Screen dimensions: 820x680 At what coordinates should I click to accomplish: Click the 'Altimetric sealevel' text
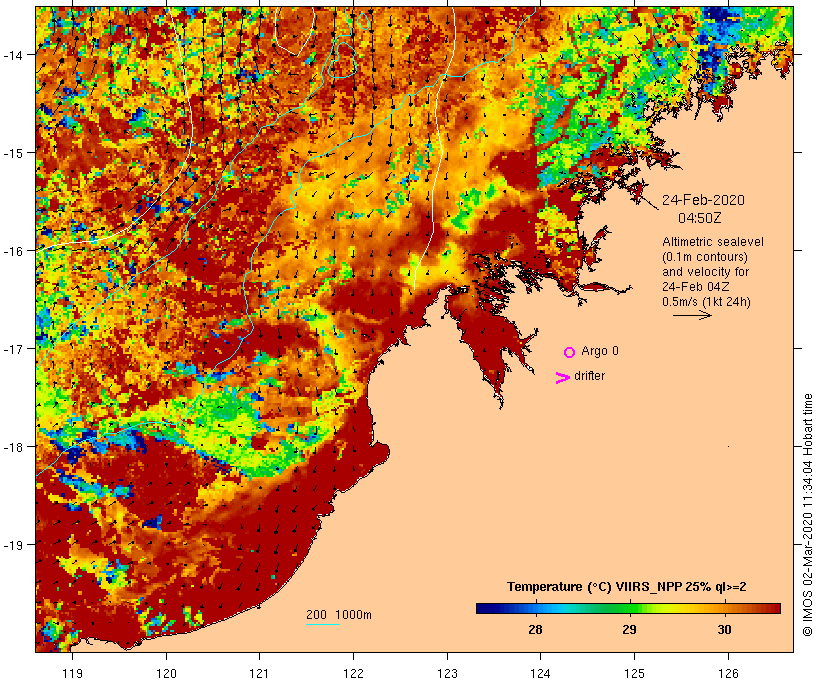713,242
